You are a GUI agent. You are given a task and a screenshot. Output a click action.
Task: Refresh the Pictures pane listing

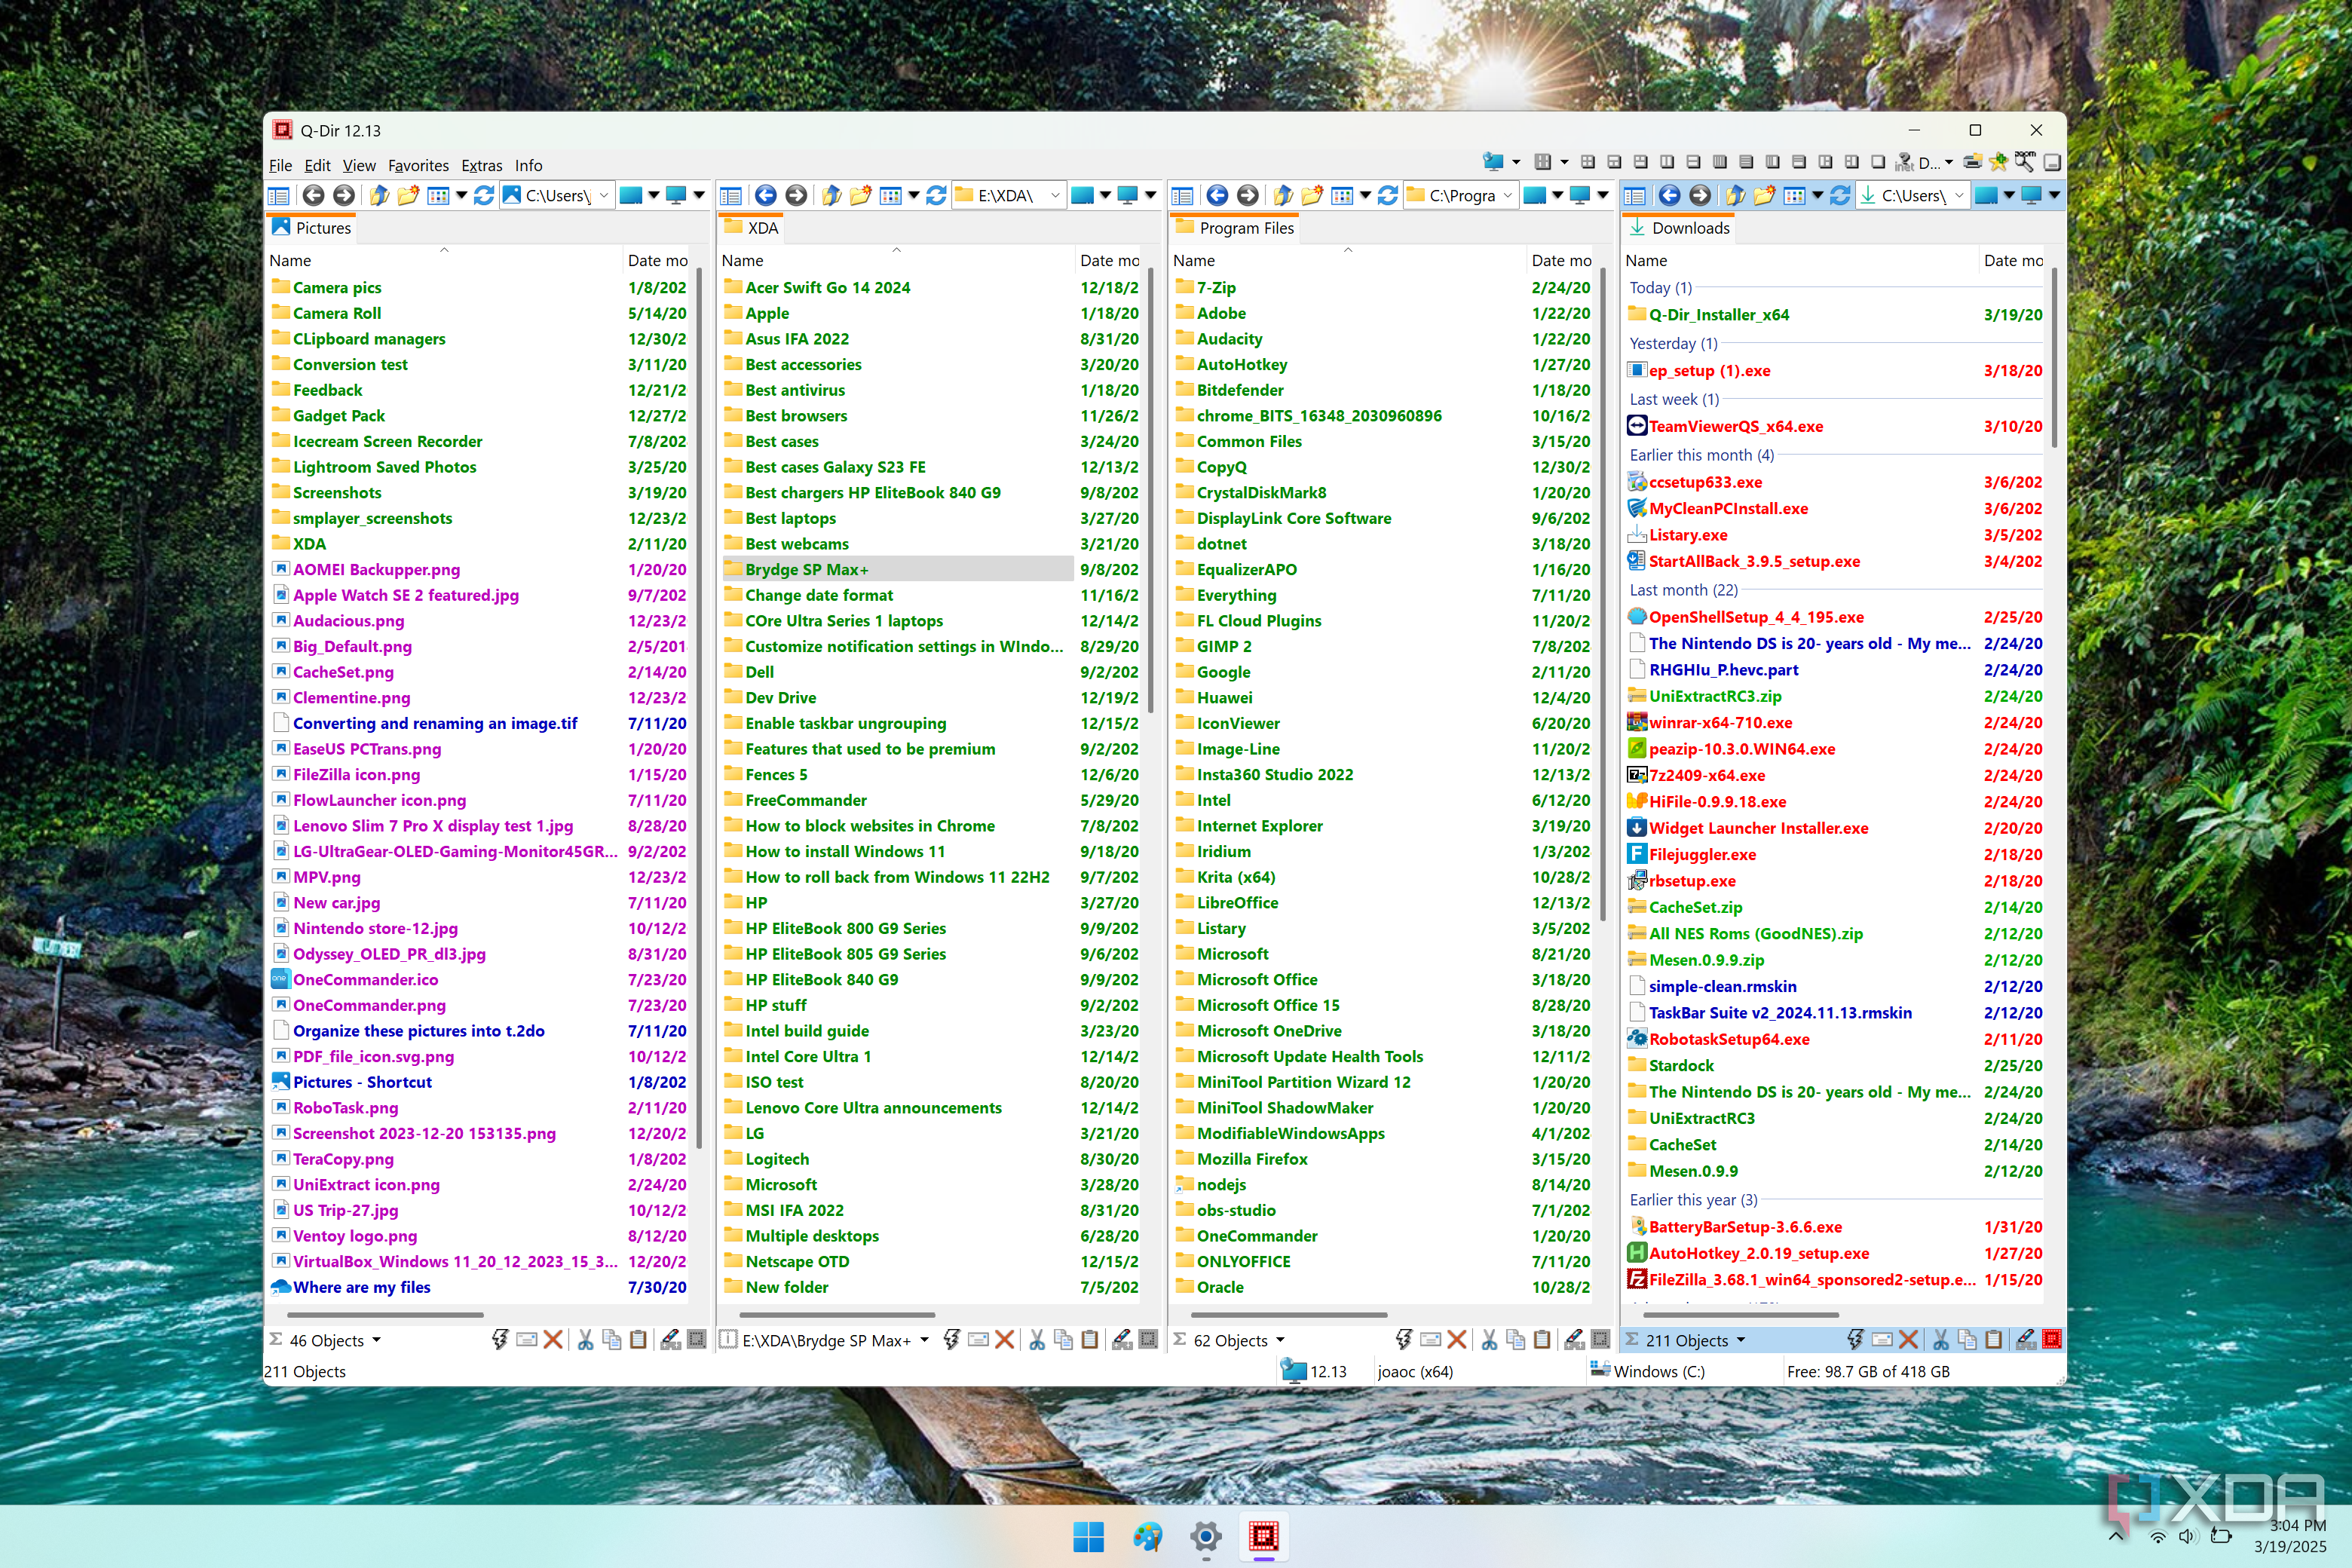[x=484, y=195]
